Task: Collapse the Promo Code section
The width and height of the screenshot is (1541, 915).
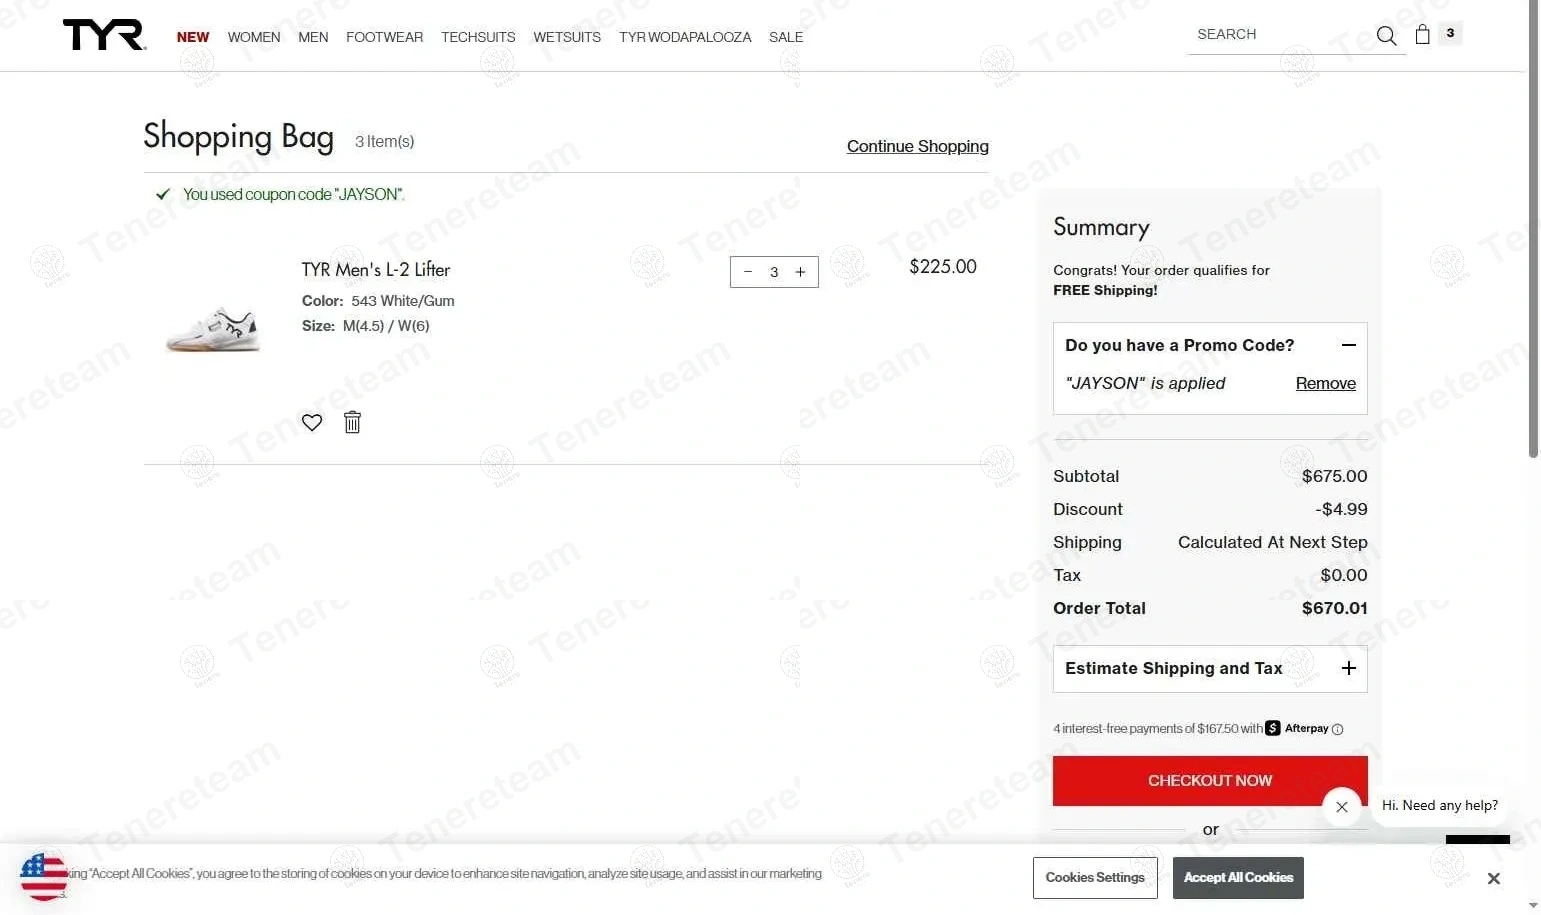Action: tap(1348, 345)
